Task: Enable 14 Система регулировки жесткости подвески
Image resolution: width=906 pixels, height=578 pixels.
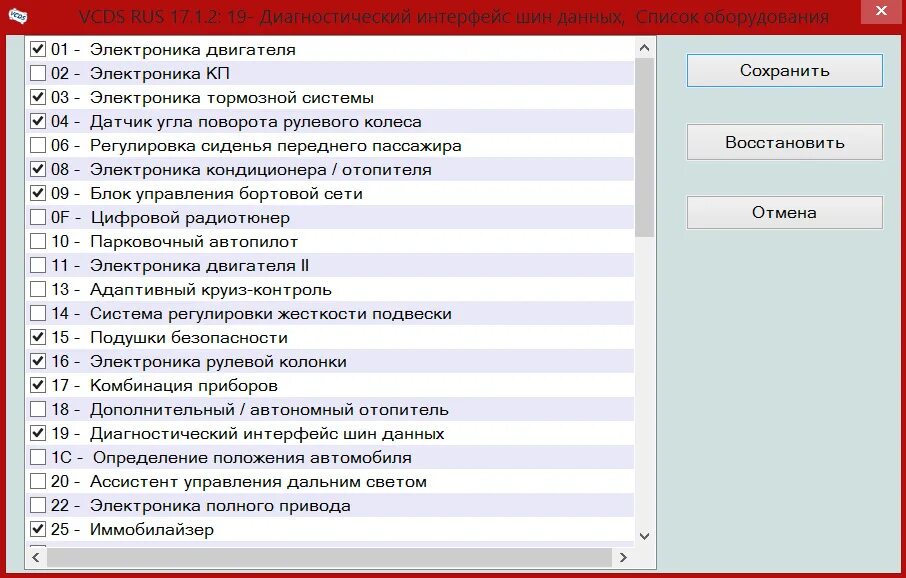Action: (38, 313)
